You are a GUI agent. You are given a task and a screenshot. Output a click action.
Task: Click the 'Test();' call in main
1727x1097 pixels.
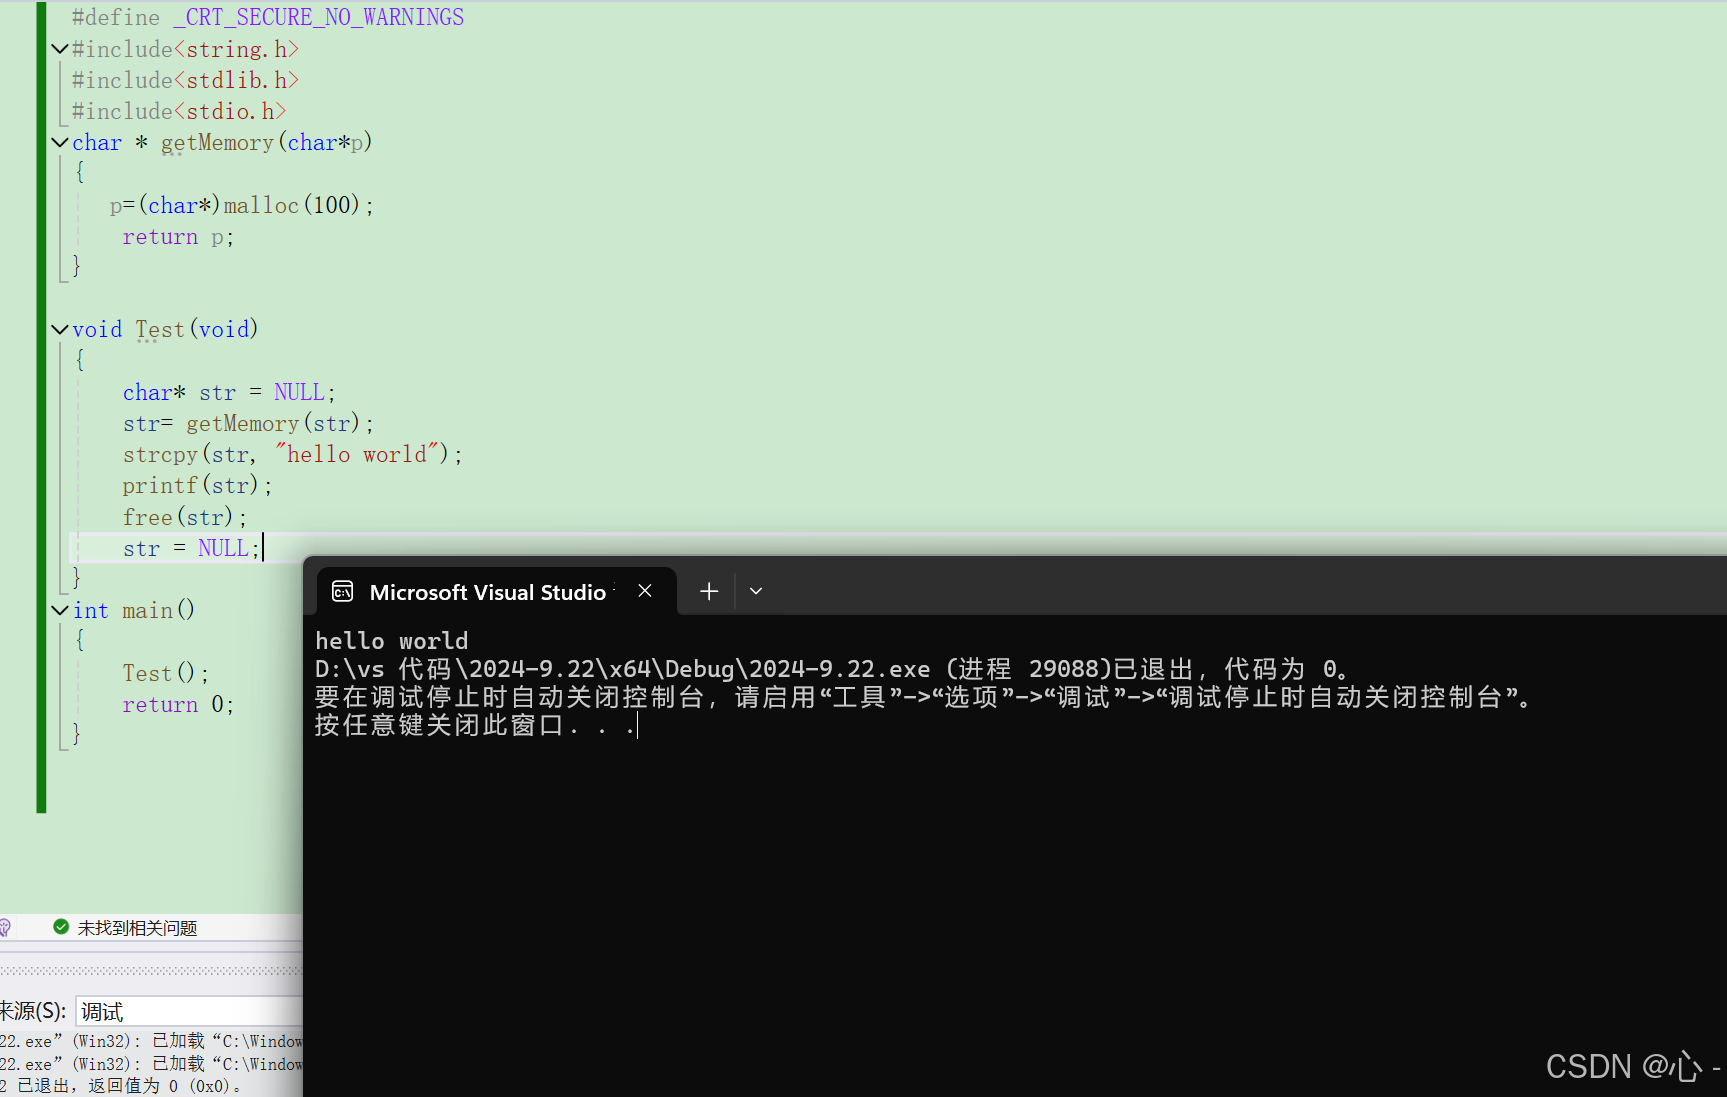[x=166, y=673]
